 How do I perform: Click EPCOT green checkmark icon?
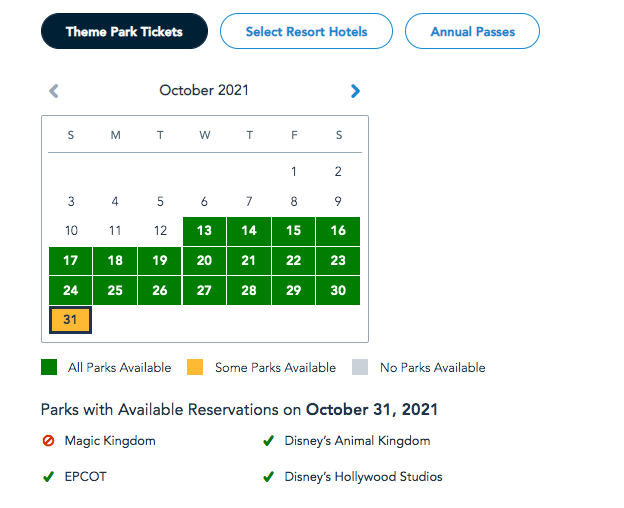click(x=48, y=477)
